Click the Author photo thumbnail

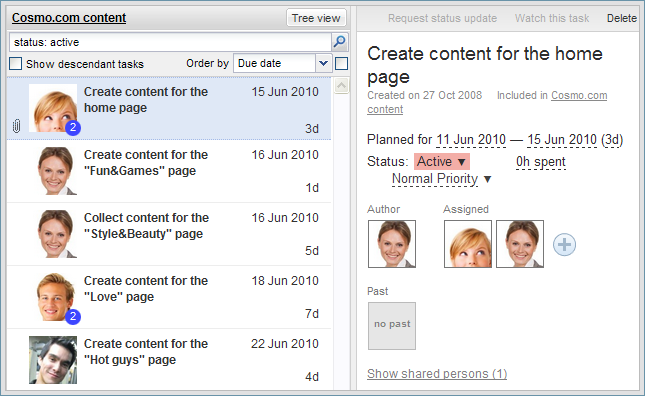click(392, 244)
